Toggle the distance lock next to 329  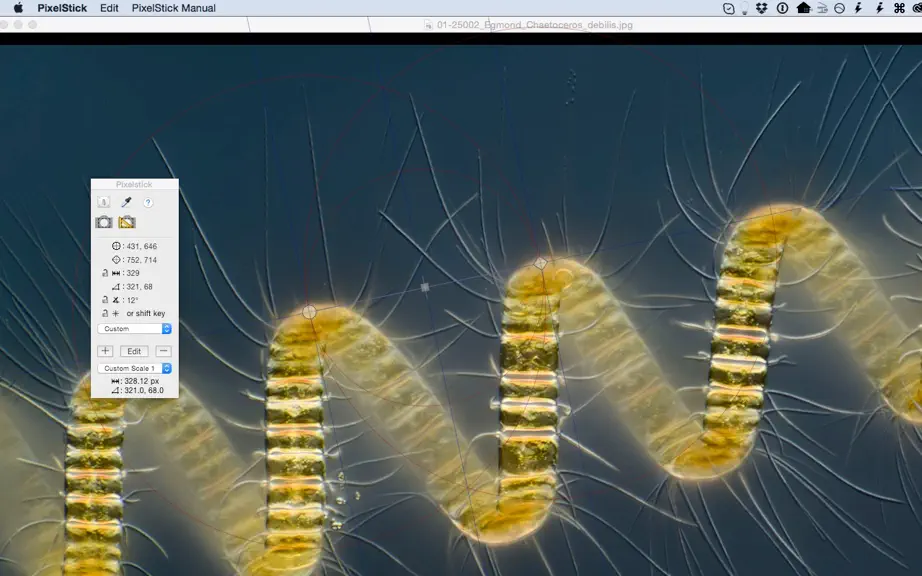point(105,273)
